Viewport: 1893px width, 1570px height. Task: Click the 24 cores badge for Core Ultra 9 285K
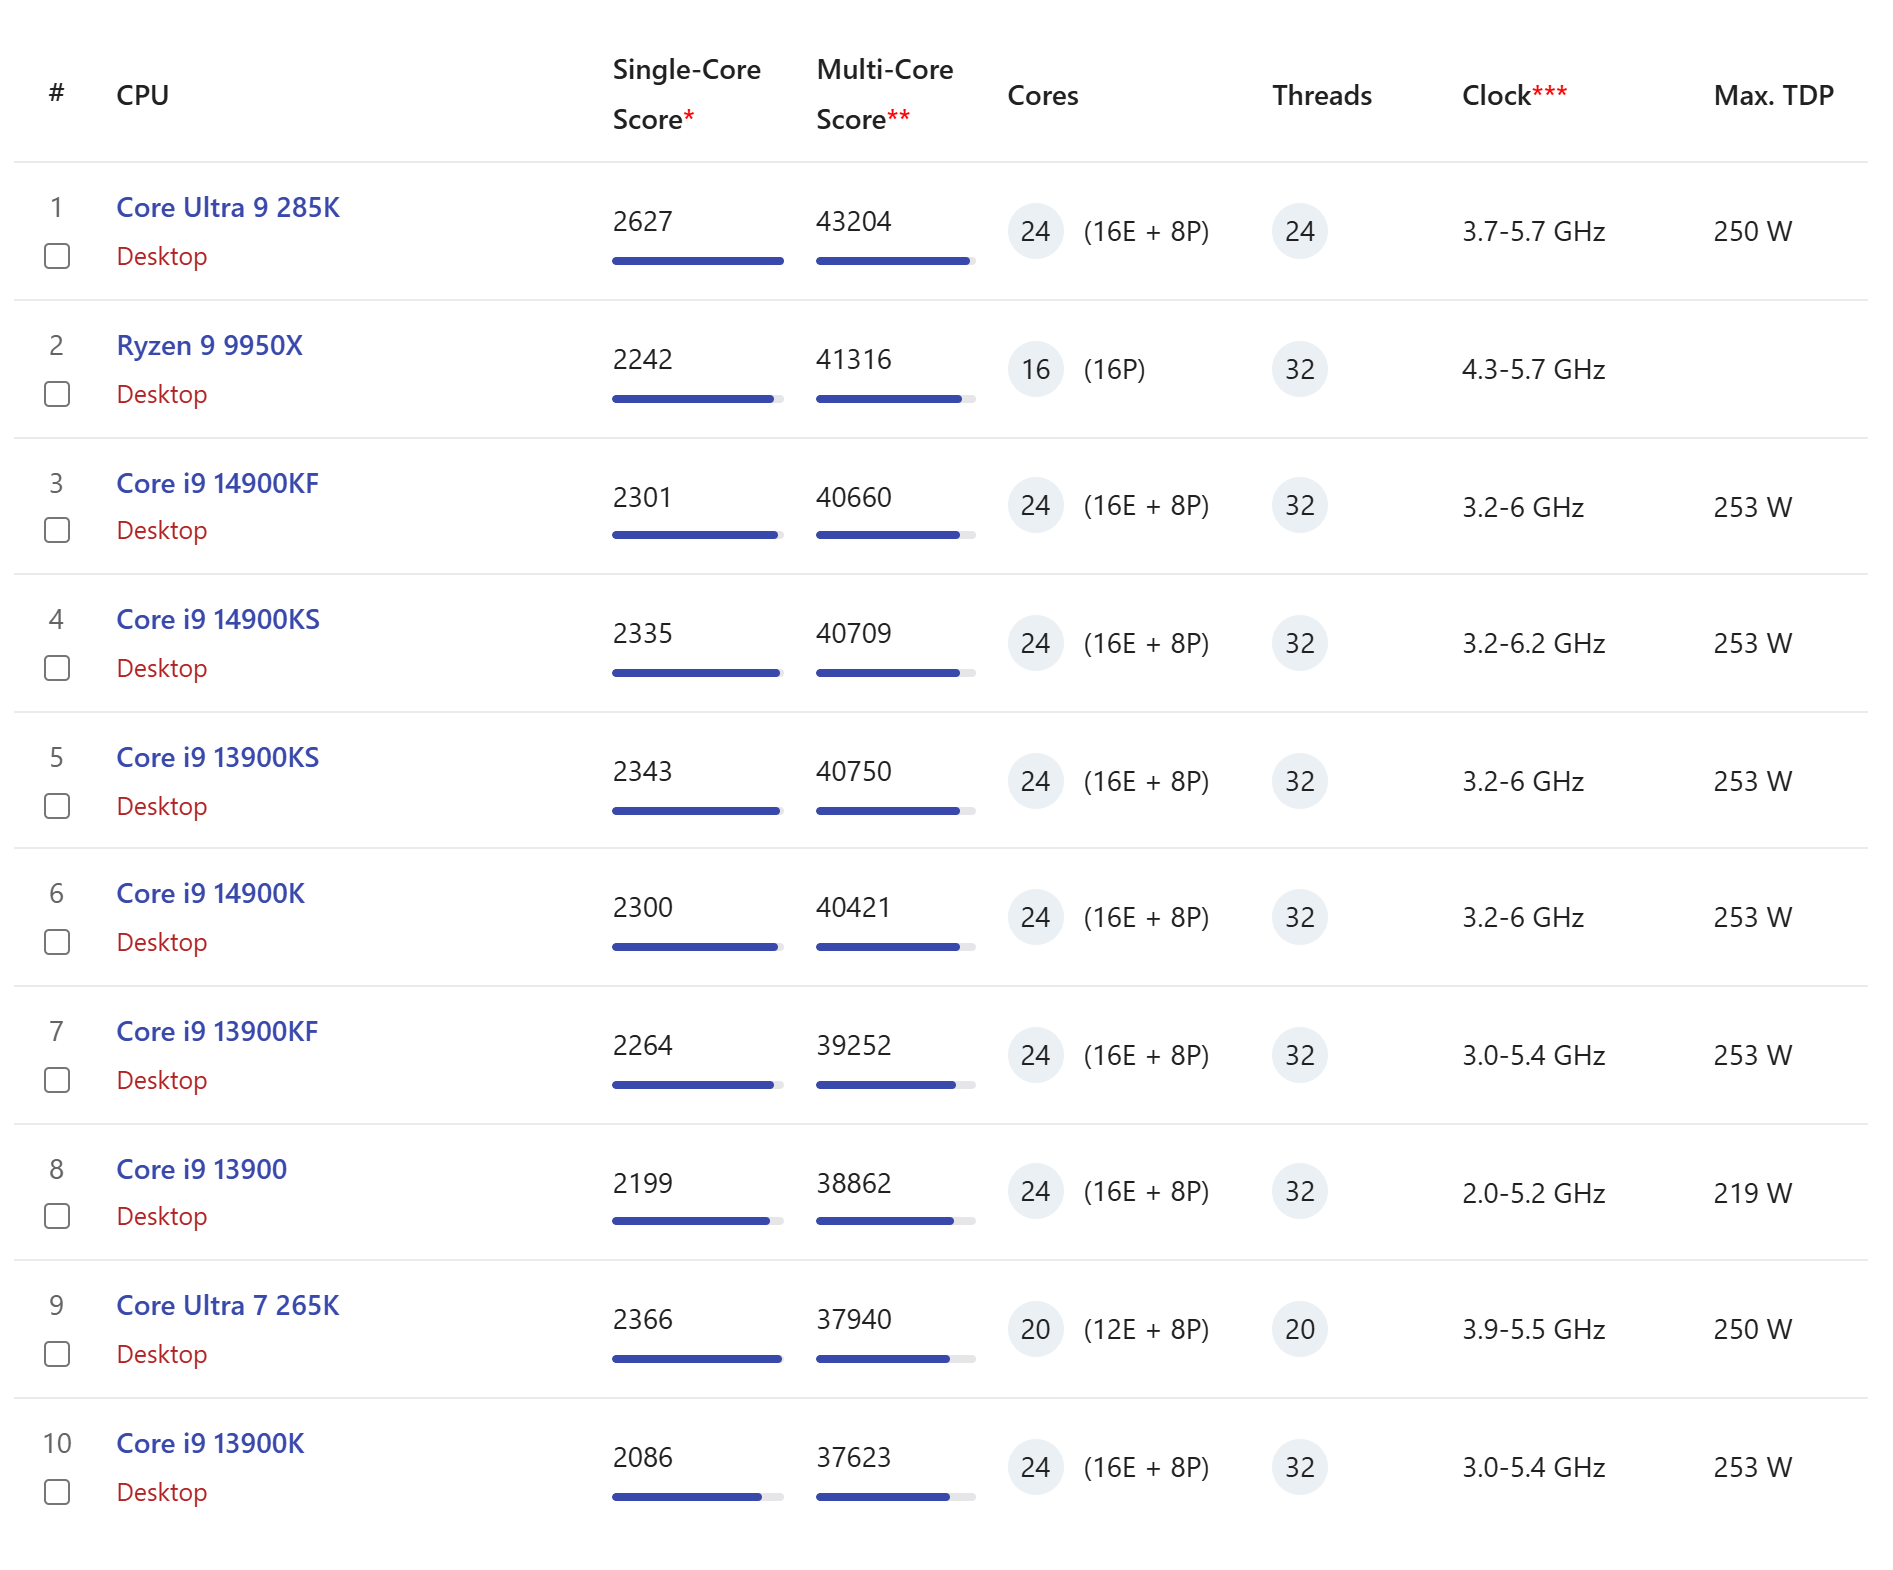1035,231
